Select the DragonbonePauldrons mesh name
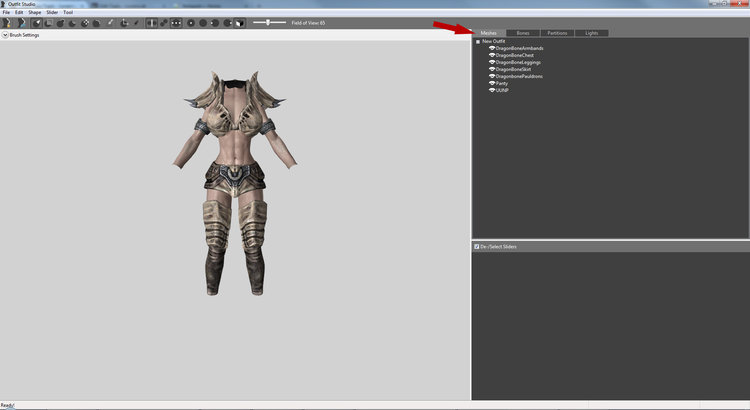The width and height of the screenshot is (750, 410). pyautogui.click(x=519, y=76)
